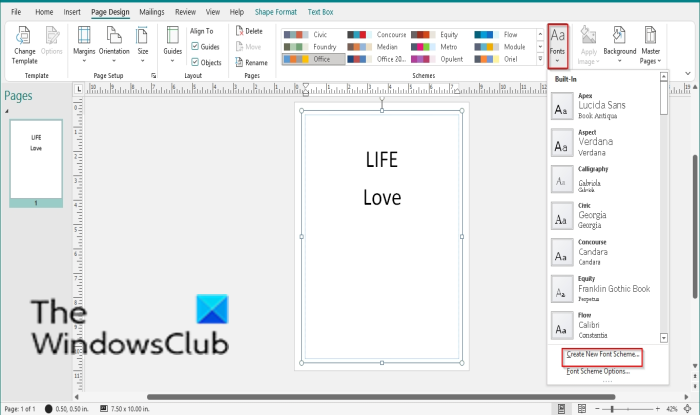Screen dimensions: 700x415
Task: Select the Apex font scheme icon
Action: pyautogui.click(x=562, y=106)
